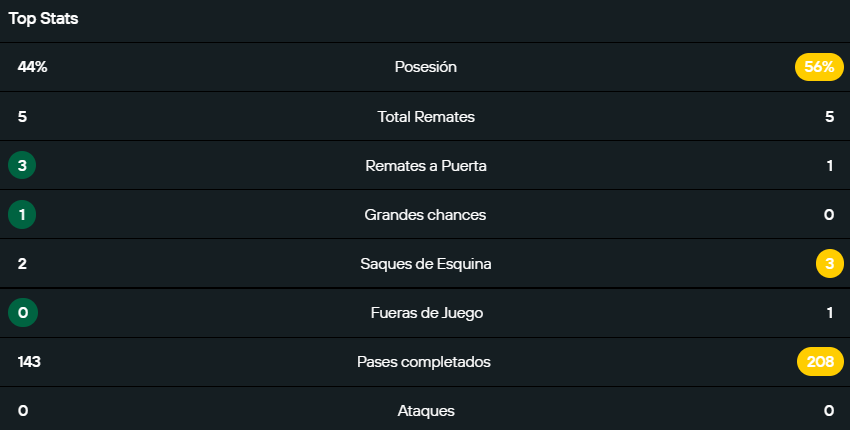Click the yellow 56% possession badge
850x430 pixels.
[x=819, y=67]
